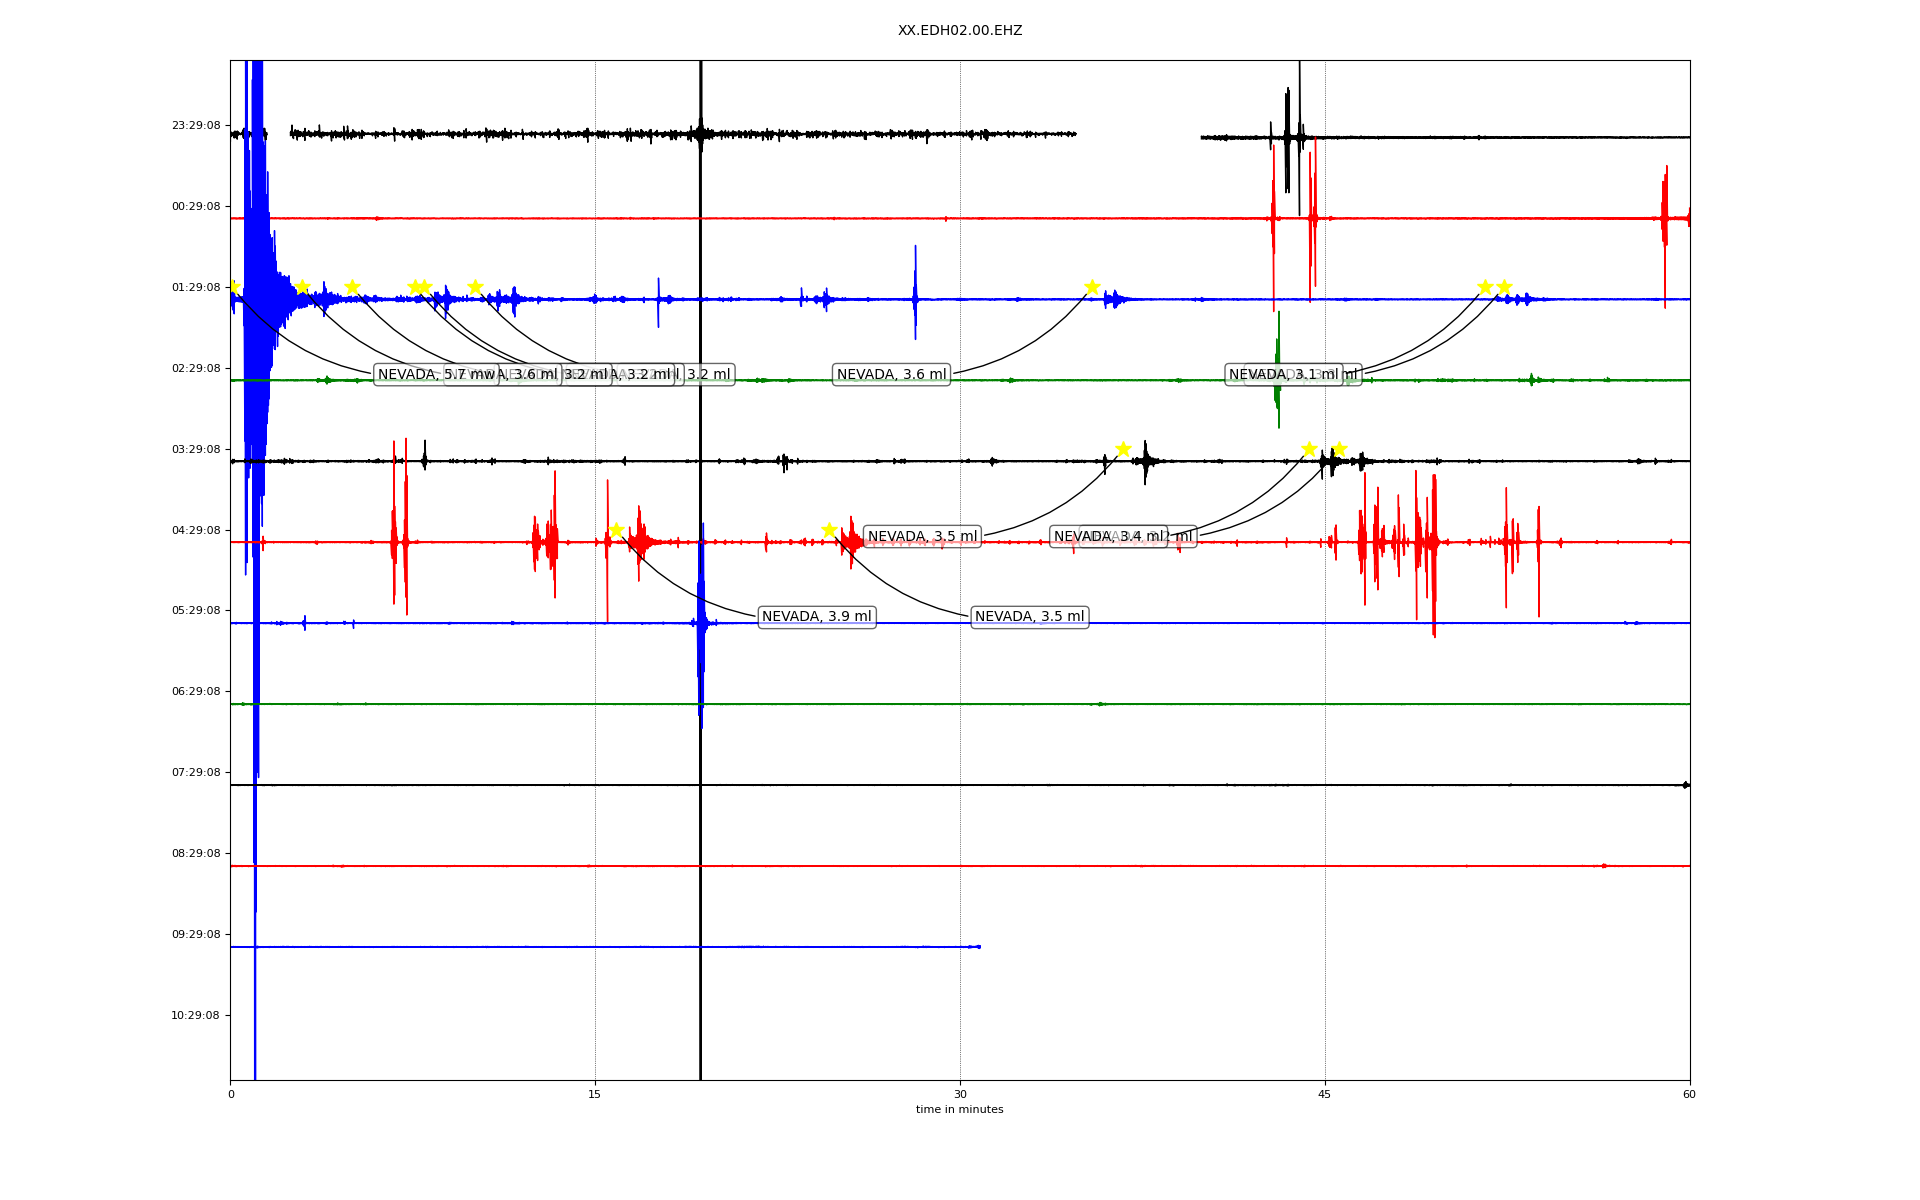Click the 30 tick on the x-axis
Image resolution: width=1920 pixels, height=1200 pixels.
pyautogui.click(x=960, y=1094)
